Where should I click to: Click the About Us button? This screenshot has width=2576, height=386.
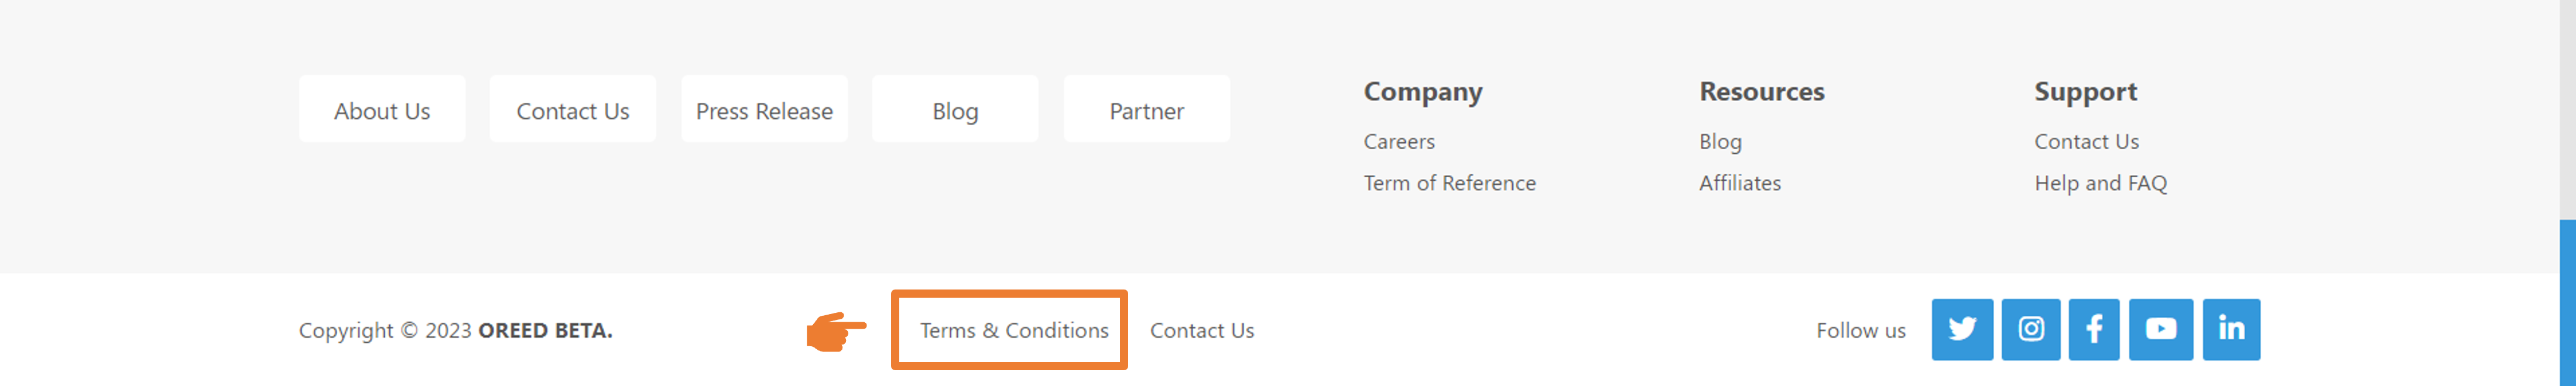382,109
